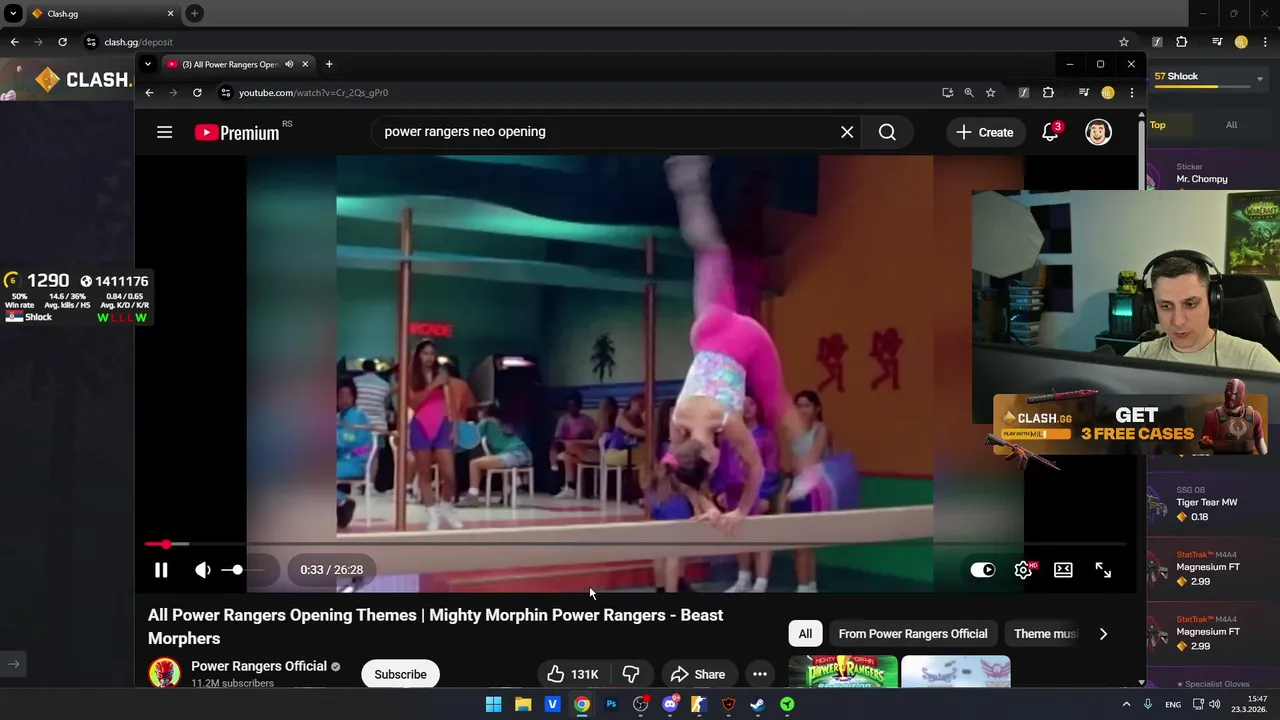The width and height of the screenshot is (1280, 720).
Task: Bookmark Clash.gg page with star icon
Action: point(1124,42)
